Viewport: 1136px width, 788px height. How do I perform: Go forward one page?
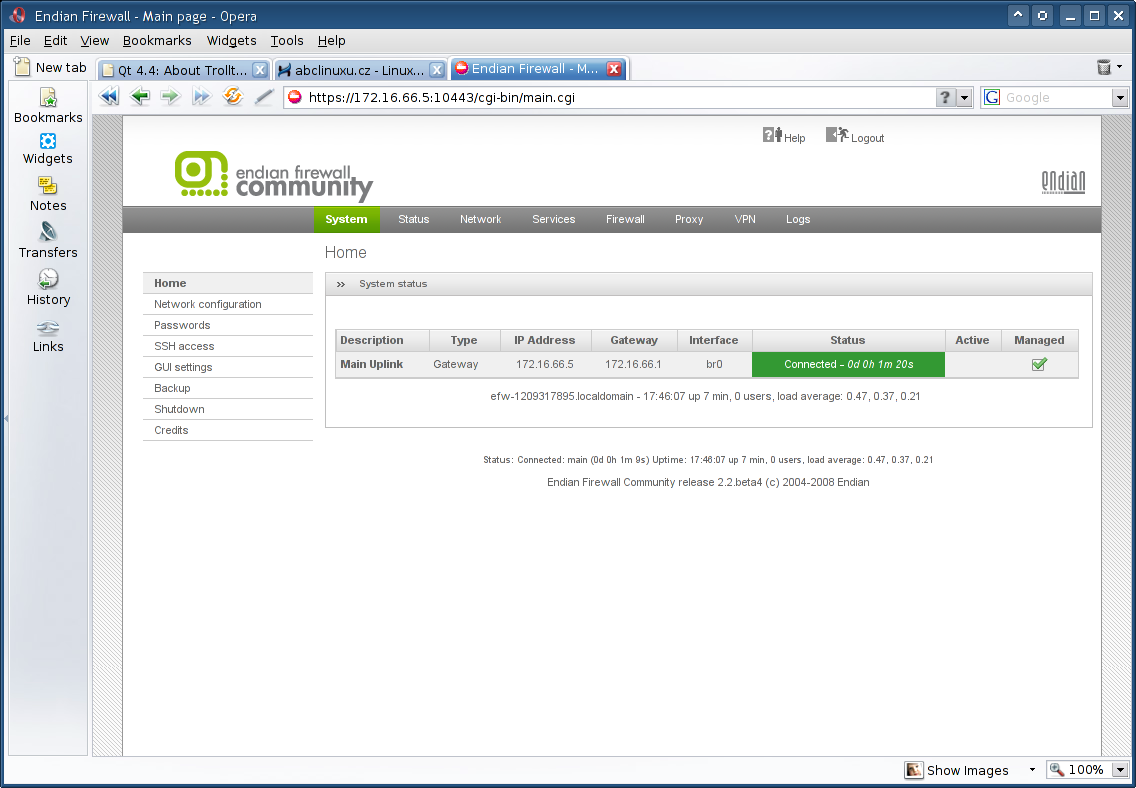click(x=170, y=96)
